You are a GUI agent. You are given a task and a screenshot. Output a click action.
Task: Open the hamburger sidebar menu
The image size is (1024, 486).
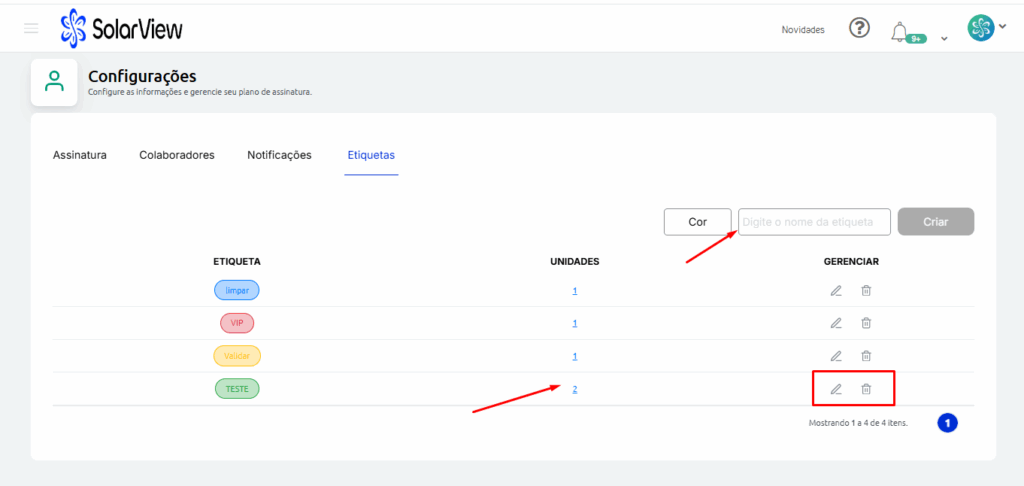click(31, 28)
